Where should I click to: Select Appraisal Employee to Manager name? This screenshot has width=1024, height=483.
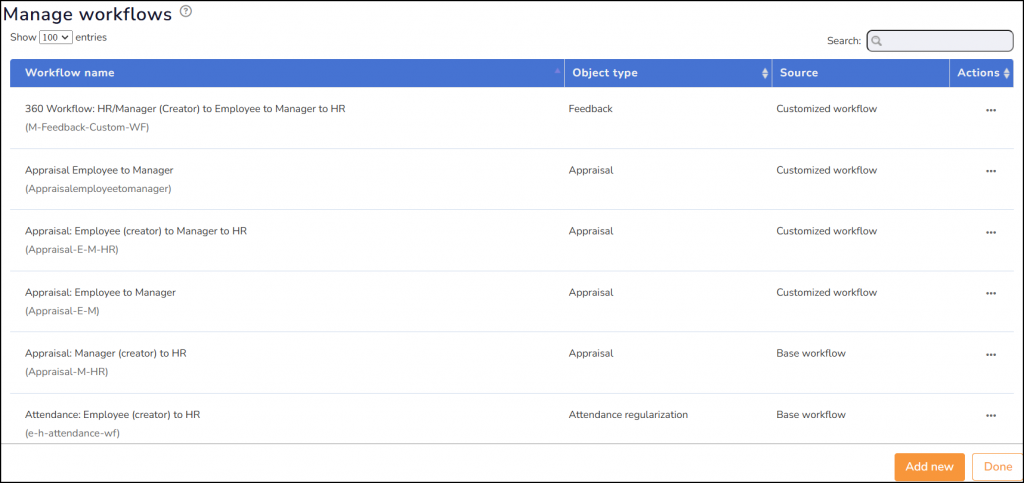click(99, 170)
